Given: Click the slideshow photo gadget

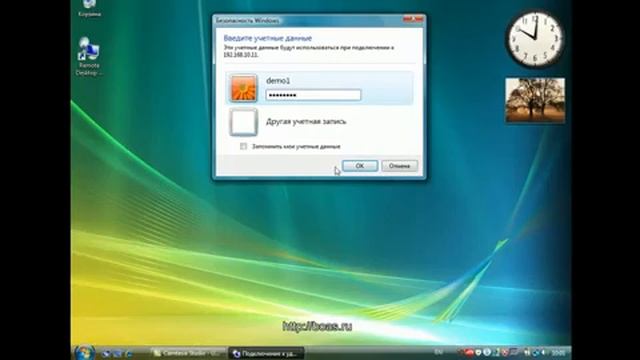Looking at the screenshot, I should (535, 100).
